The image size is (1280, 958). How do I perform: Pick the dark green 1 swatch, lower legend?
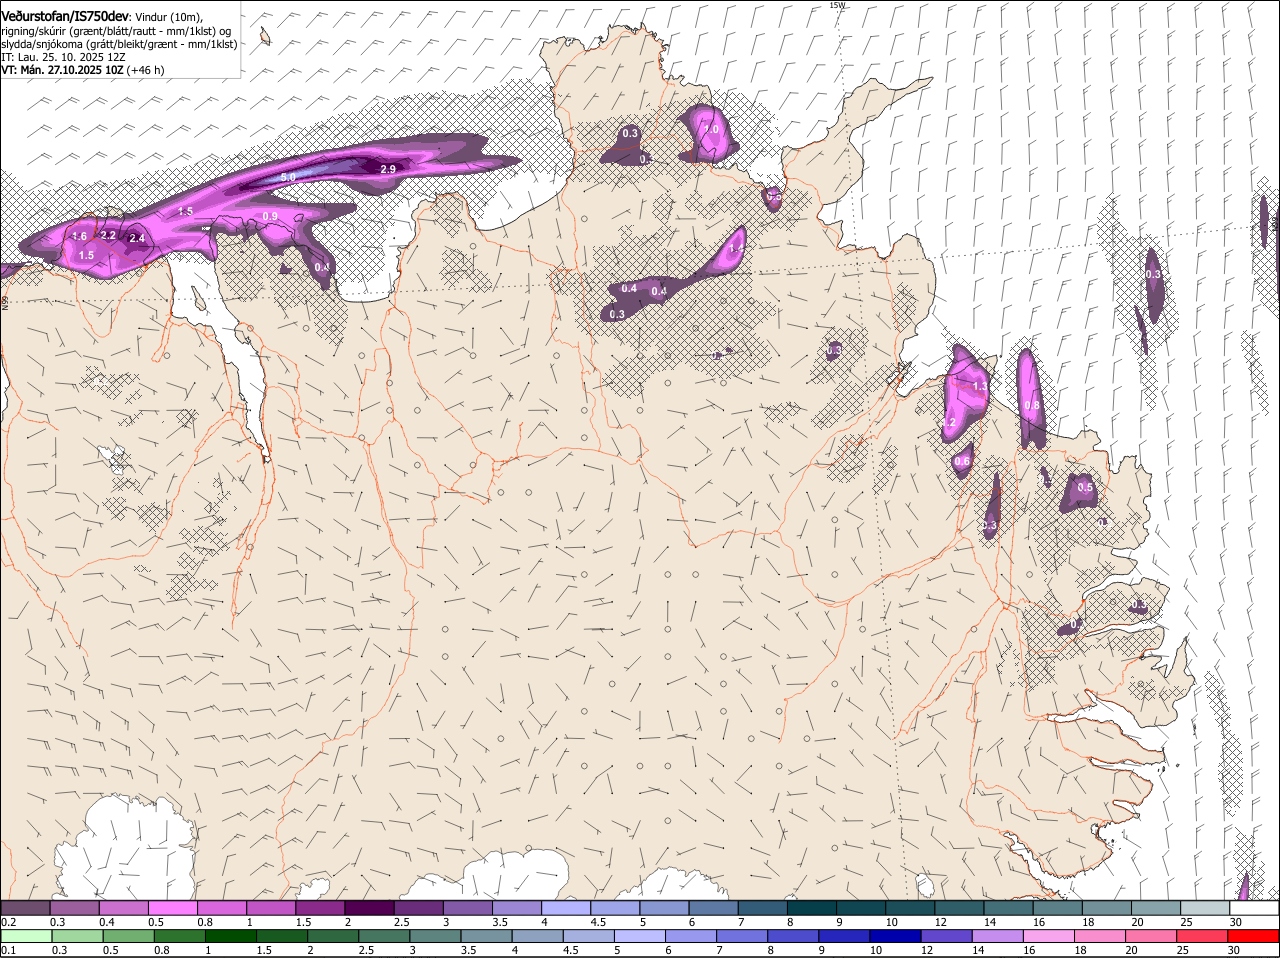[230, 936]
